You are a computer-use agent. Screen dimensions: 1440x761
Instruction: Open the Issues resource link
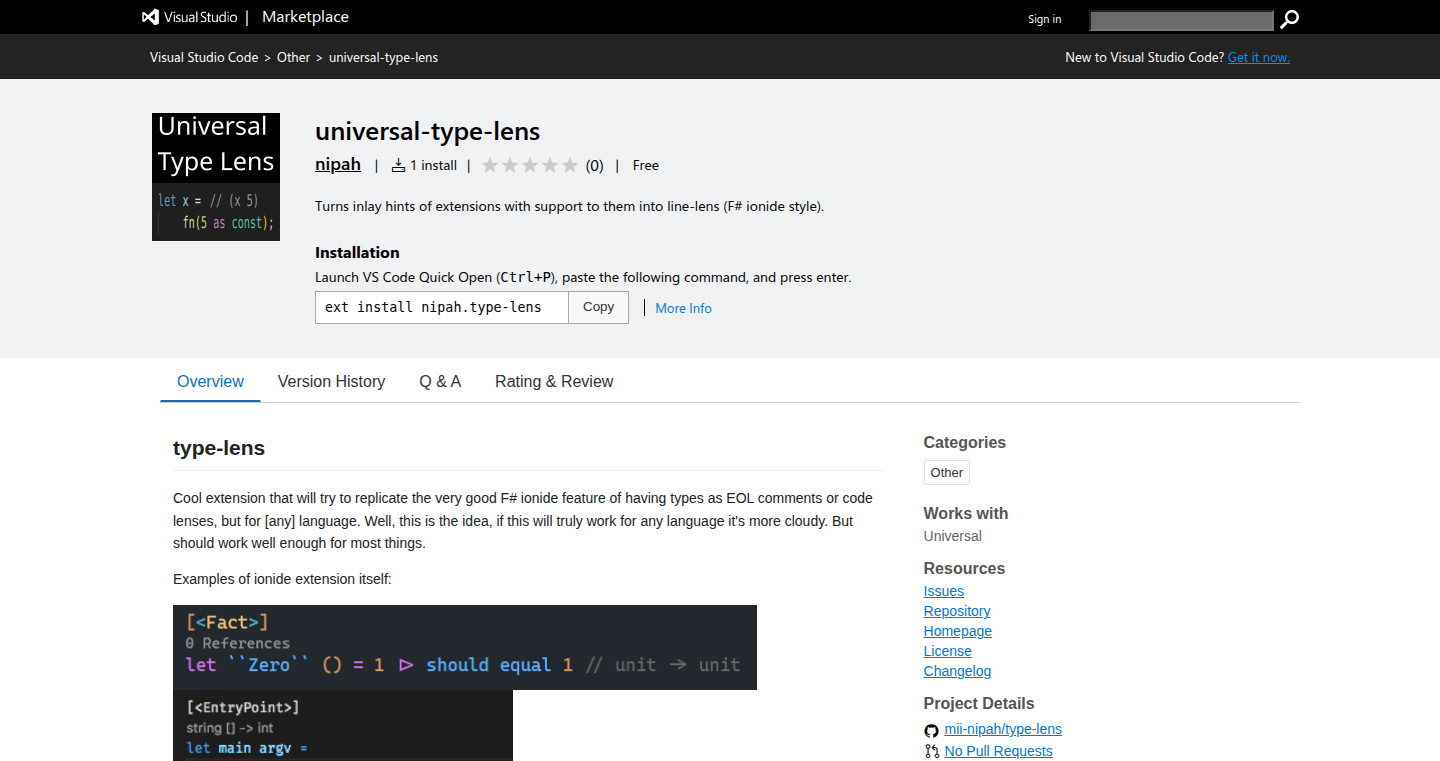point(944,591)
